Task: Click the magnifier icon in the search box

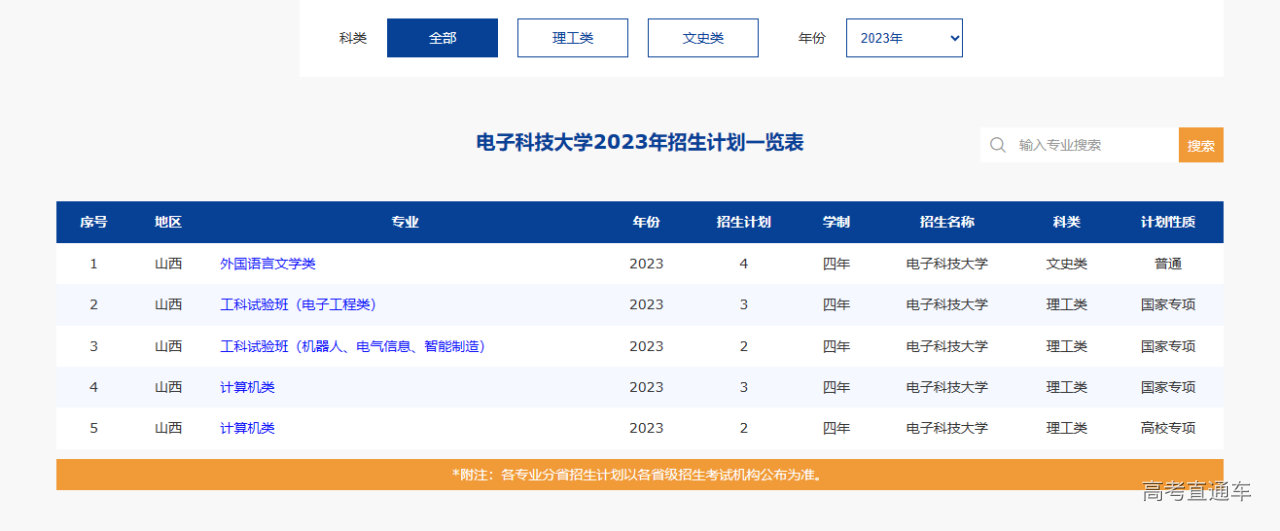Action: click(x=997, y=145)
